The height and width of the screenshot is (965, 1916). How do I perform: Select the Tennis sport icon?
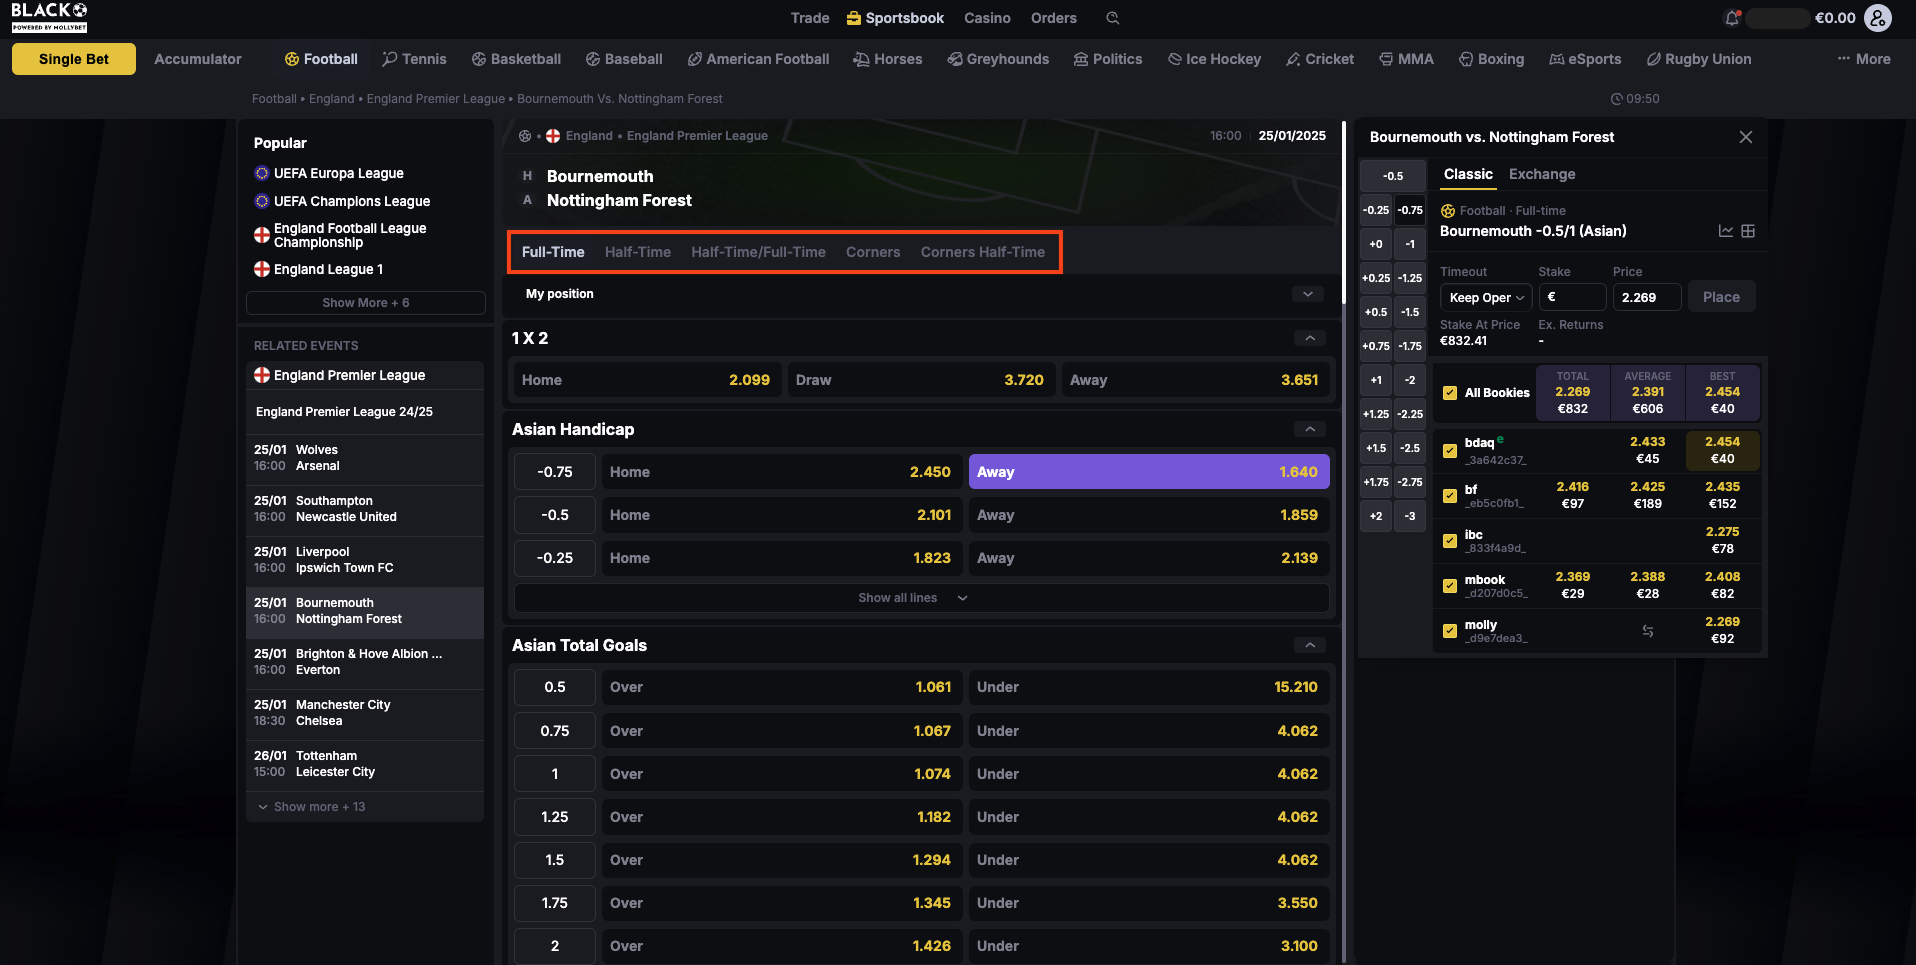390,59
